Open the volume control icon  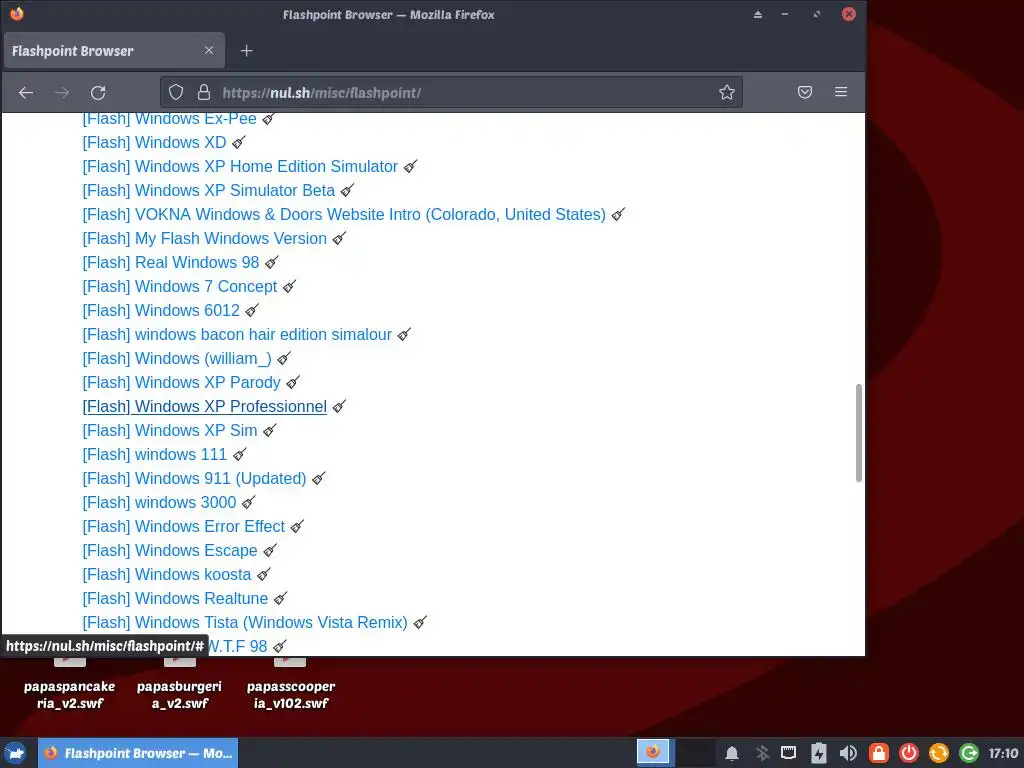(x=848, y=754)
